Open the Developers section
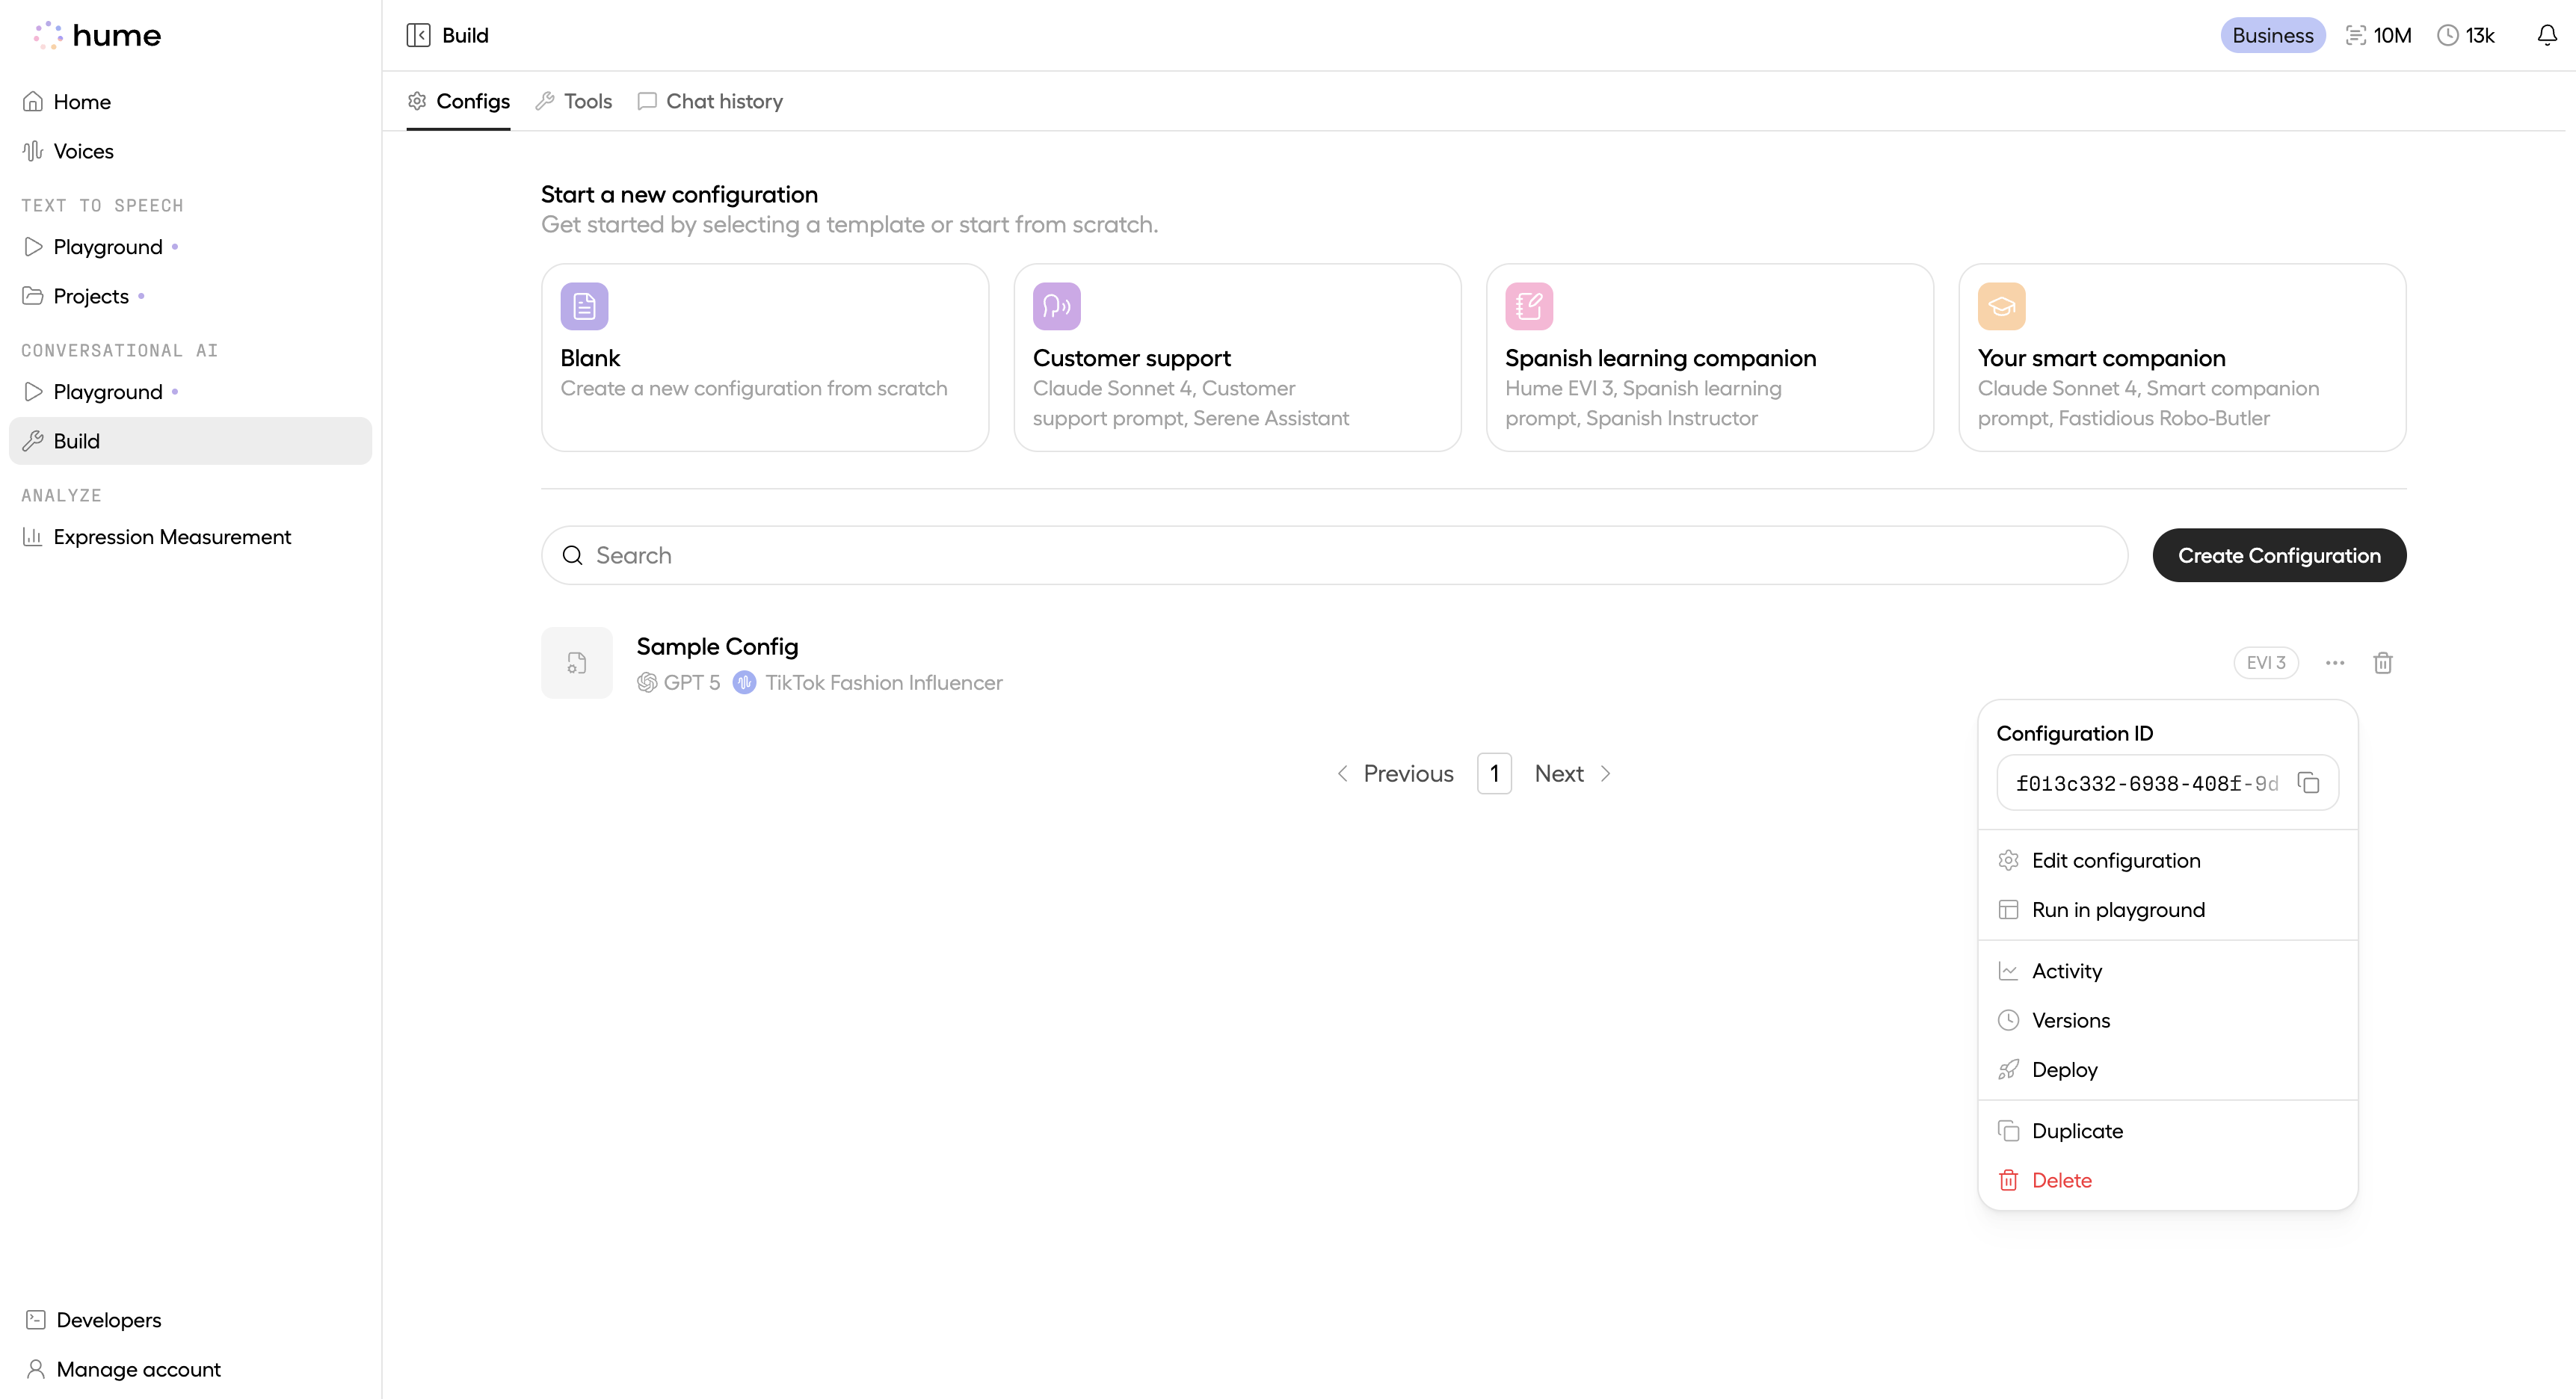 coord(108,1320)
